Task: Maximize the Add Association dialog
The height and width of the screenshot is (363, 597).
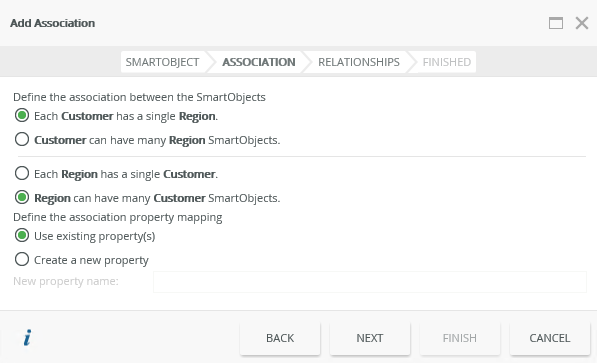Action: [x=556, y=23]
